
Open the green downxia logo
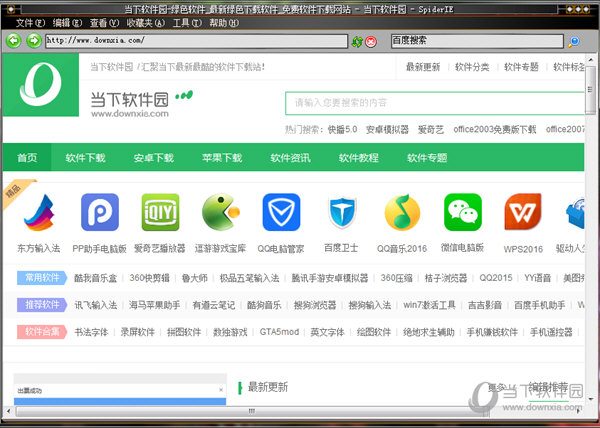(x=41, y=85)
